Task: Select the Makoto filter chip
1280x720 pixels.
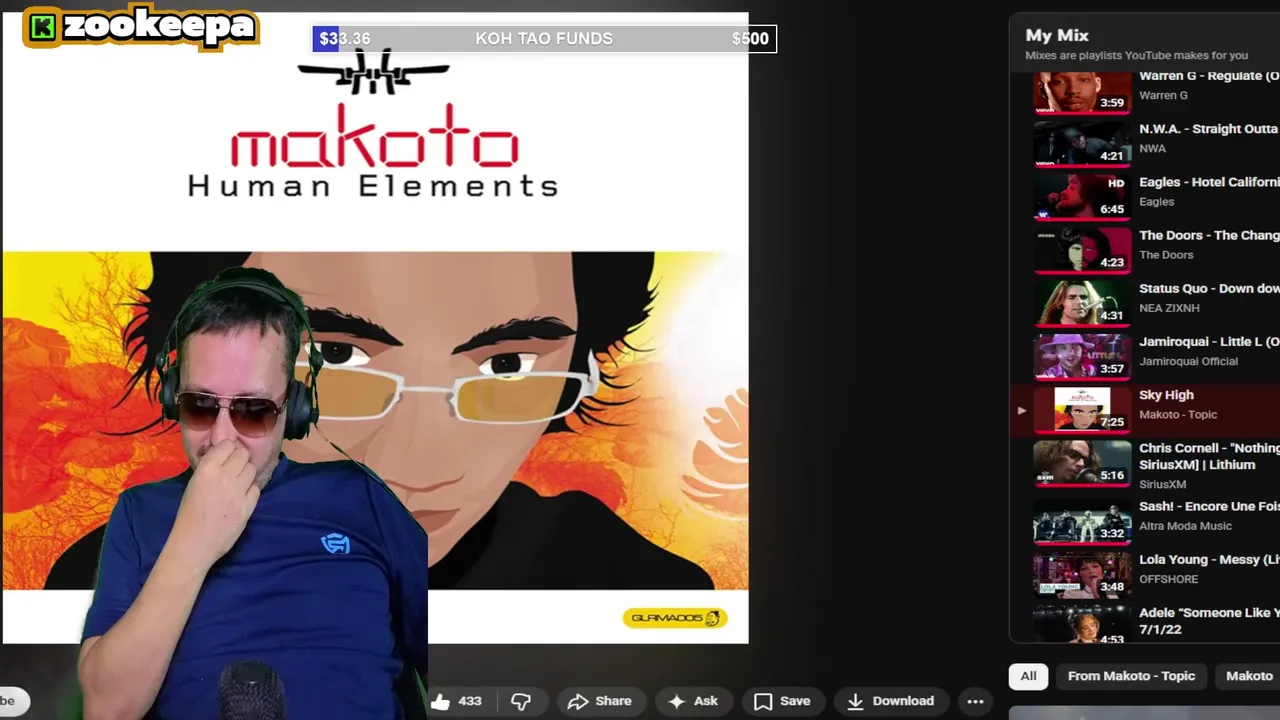Action: click(1249, 676)
